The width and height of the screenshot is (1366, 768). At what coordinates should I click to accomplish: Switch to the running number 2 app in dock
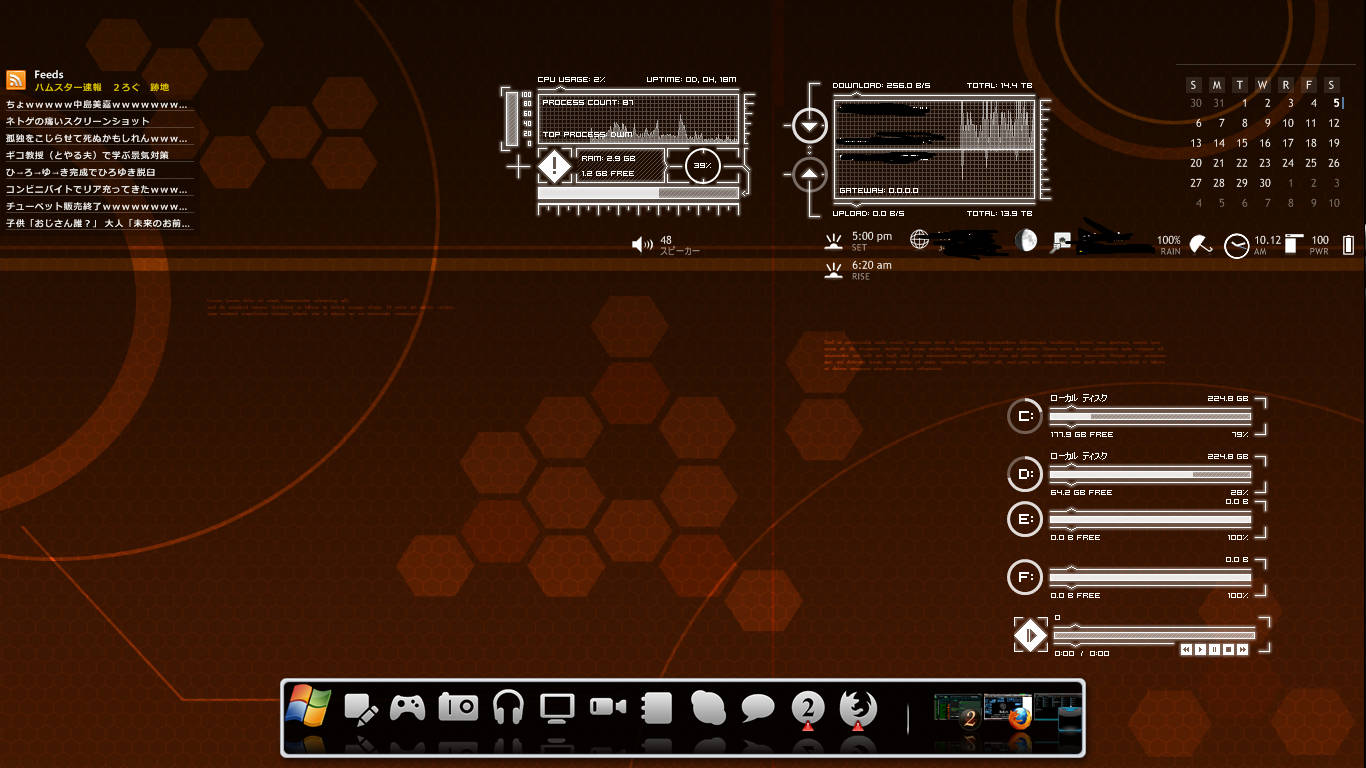point(808,708)
